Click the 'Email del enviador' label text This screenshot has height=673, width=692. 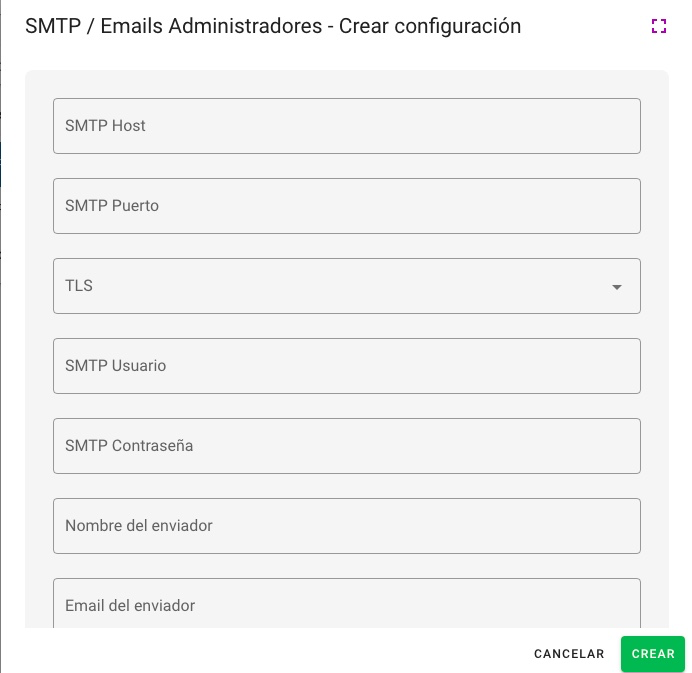[130, 606]
